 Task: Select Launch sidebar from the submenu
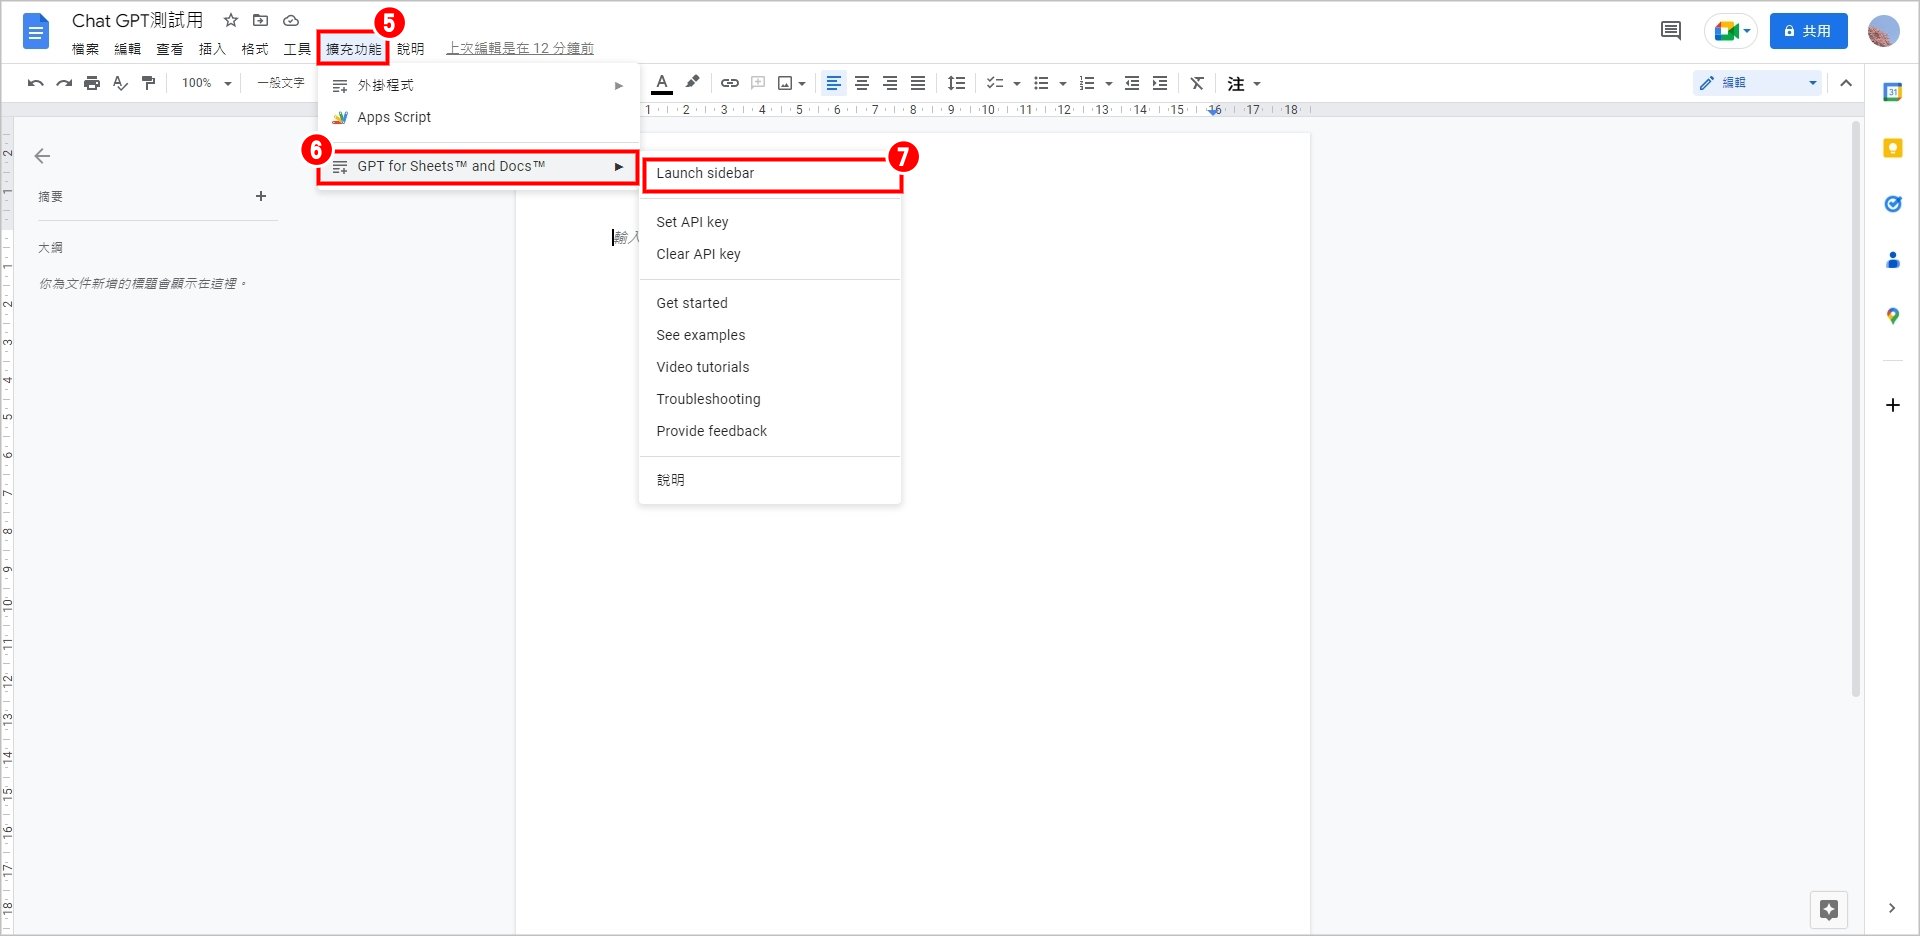[x=770, y=173]
